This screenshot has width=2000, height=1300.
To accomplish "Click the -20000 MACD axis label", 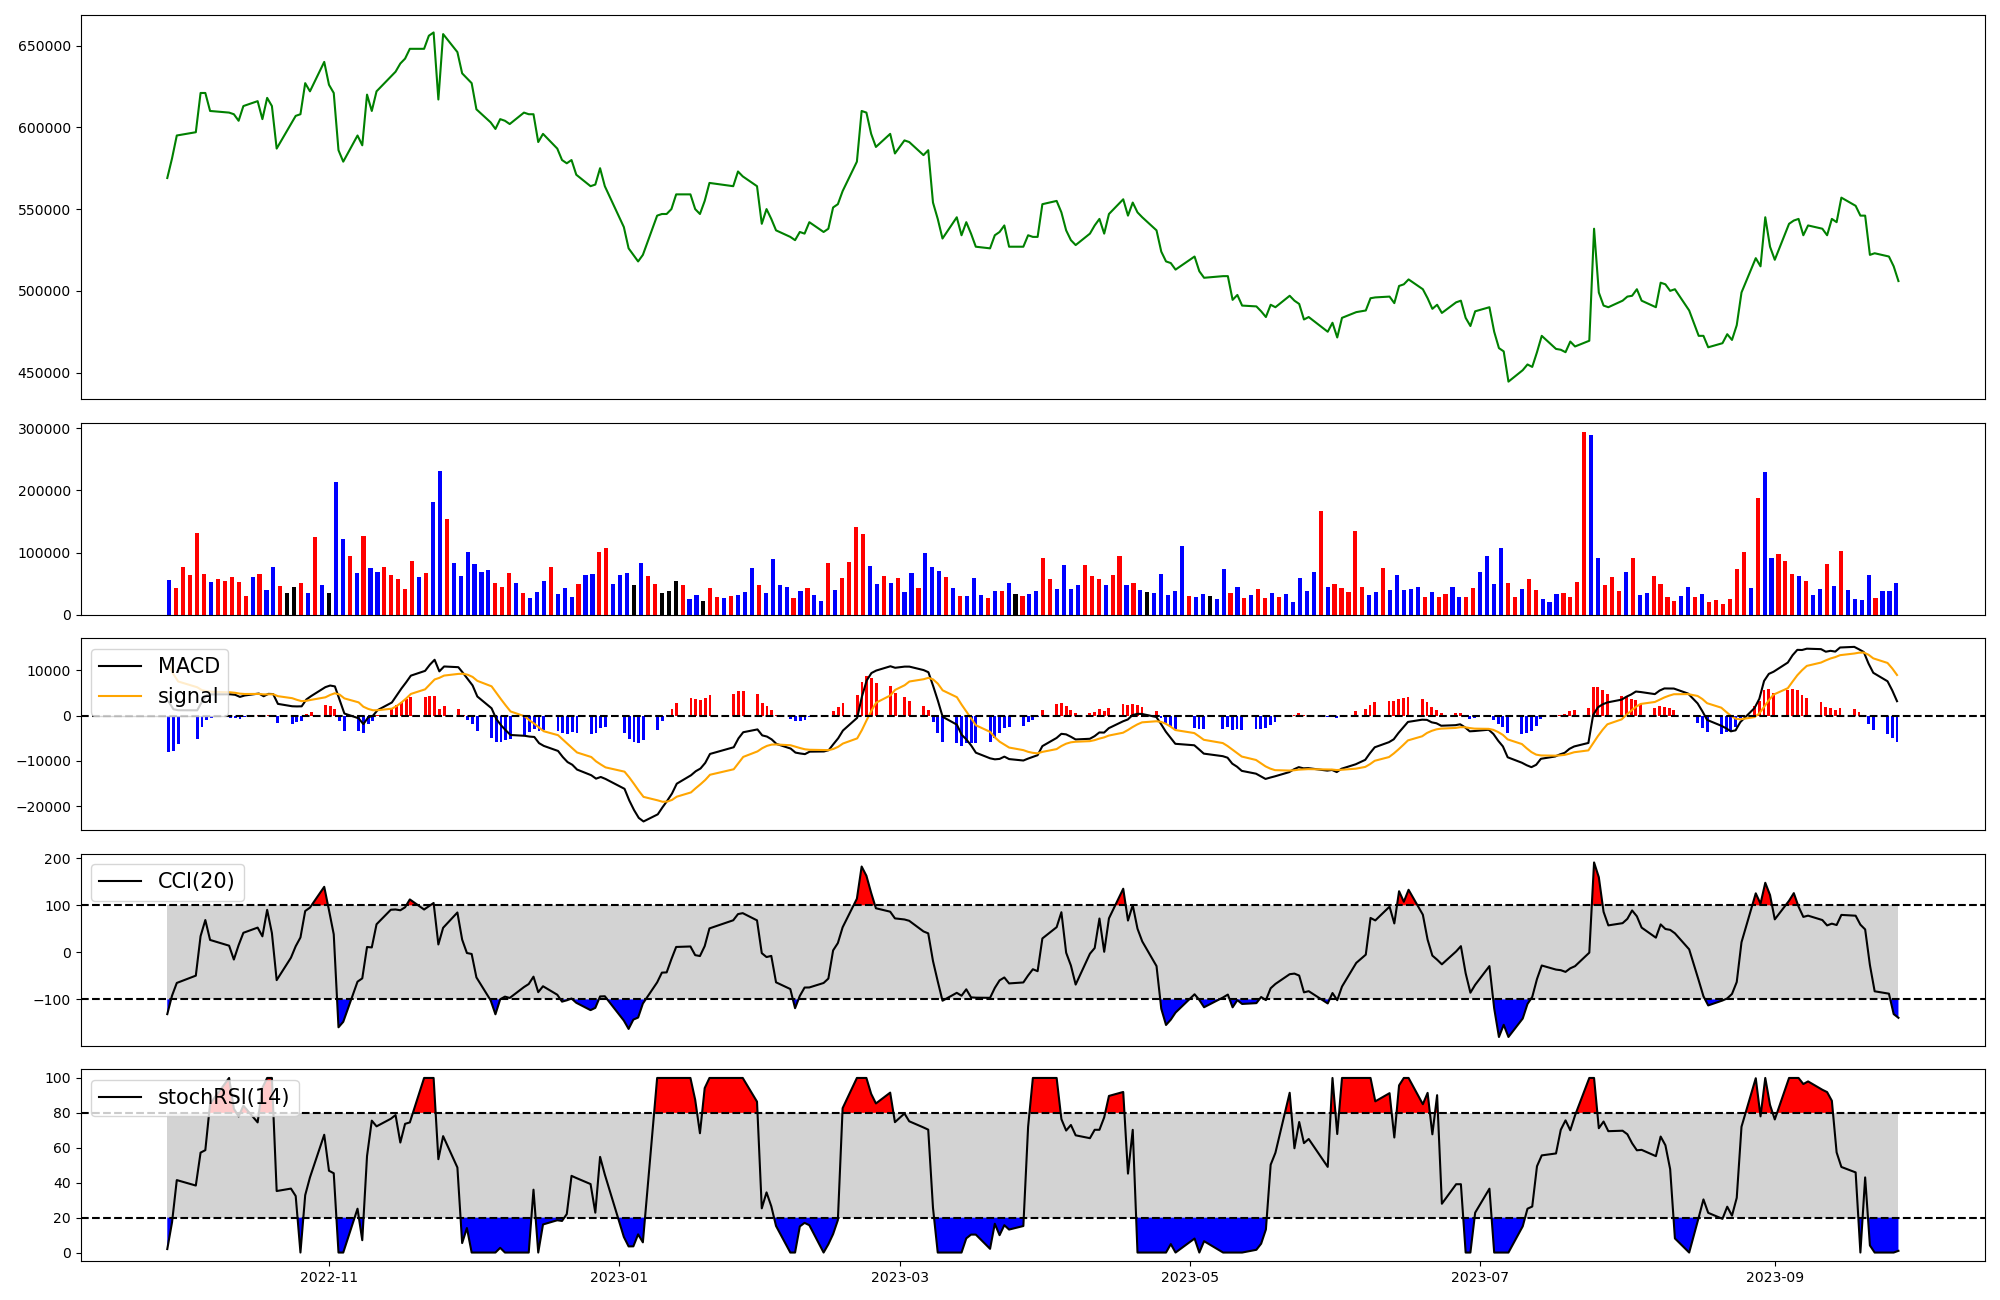I will click(44, 807).
